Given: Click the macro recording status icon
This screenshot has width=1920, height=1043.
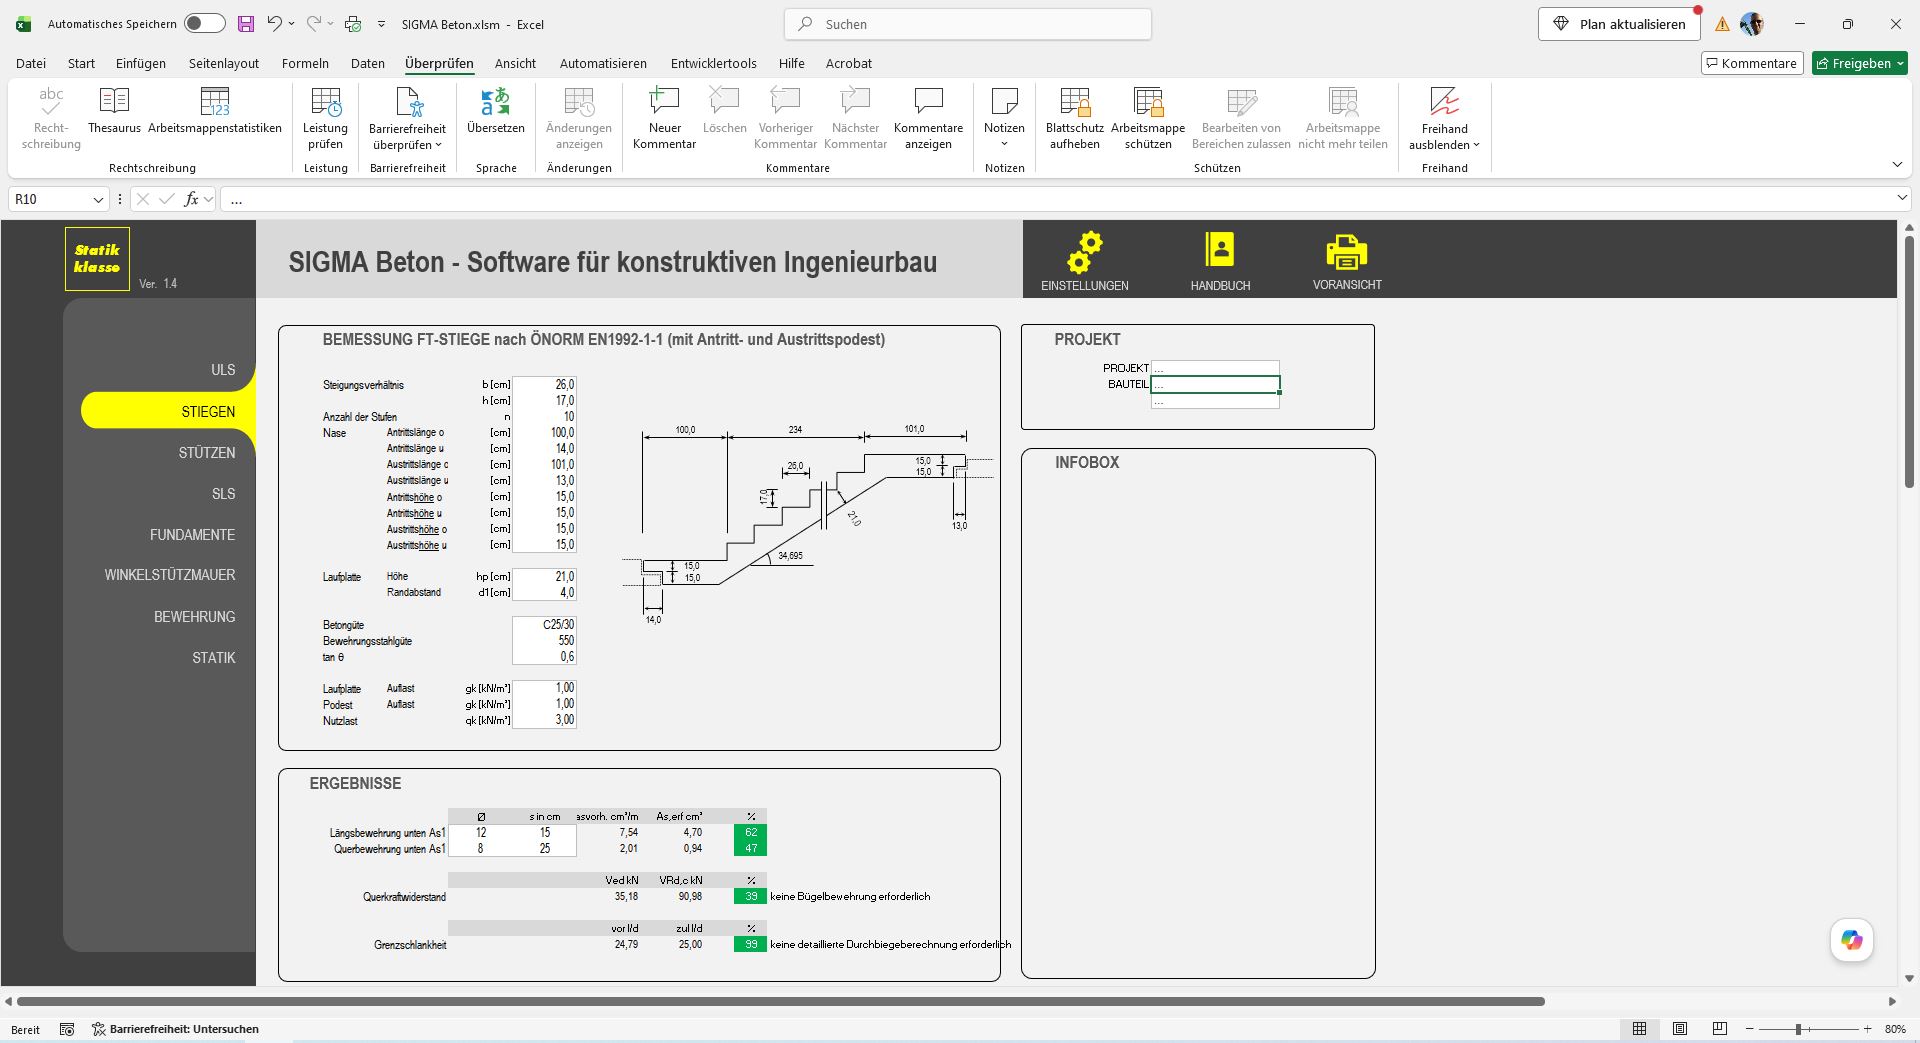Looking at the screenshot, I should [x=67, y=1029].
